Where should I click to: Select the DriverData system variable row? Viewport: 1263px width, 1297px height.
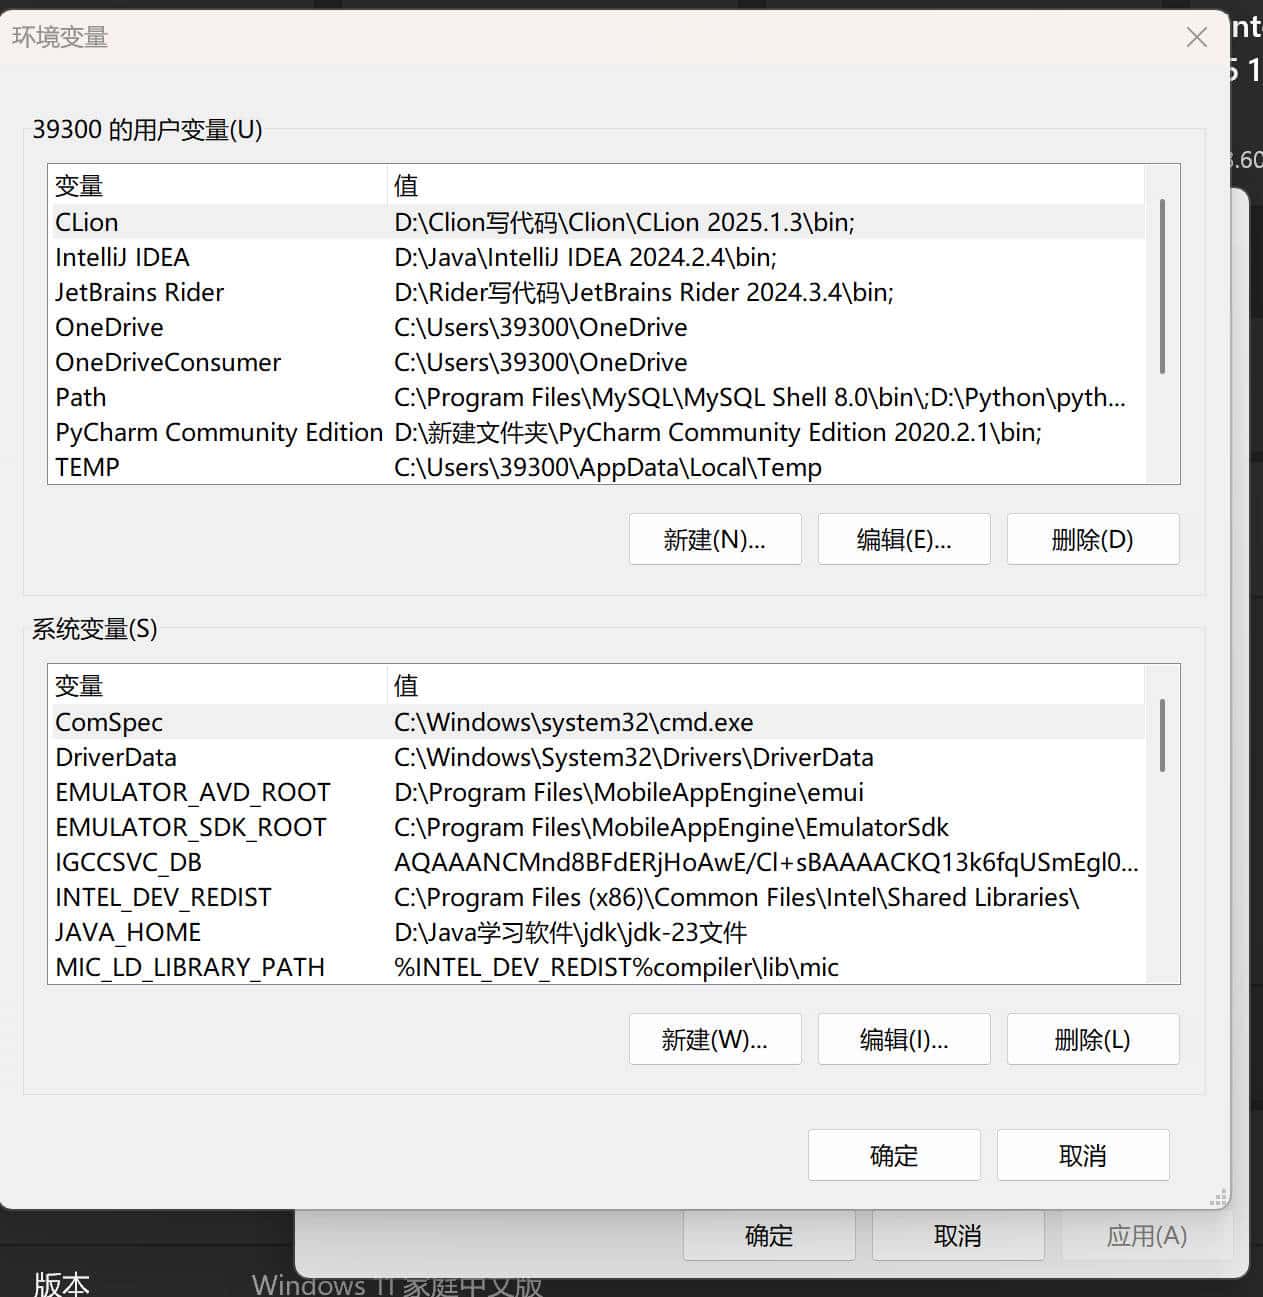point(596,757)
